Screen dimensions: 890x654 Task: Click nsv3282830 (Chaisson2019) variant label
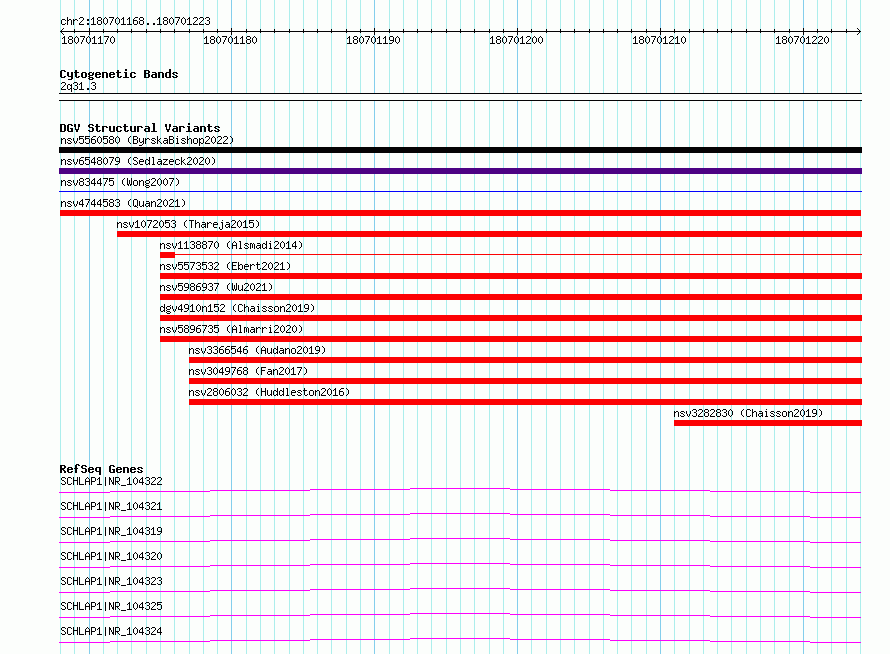[x=748, y=413]
